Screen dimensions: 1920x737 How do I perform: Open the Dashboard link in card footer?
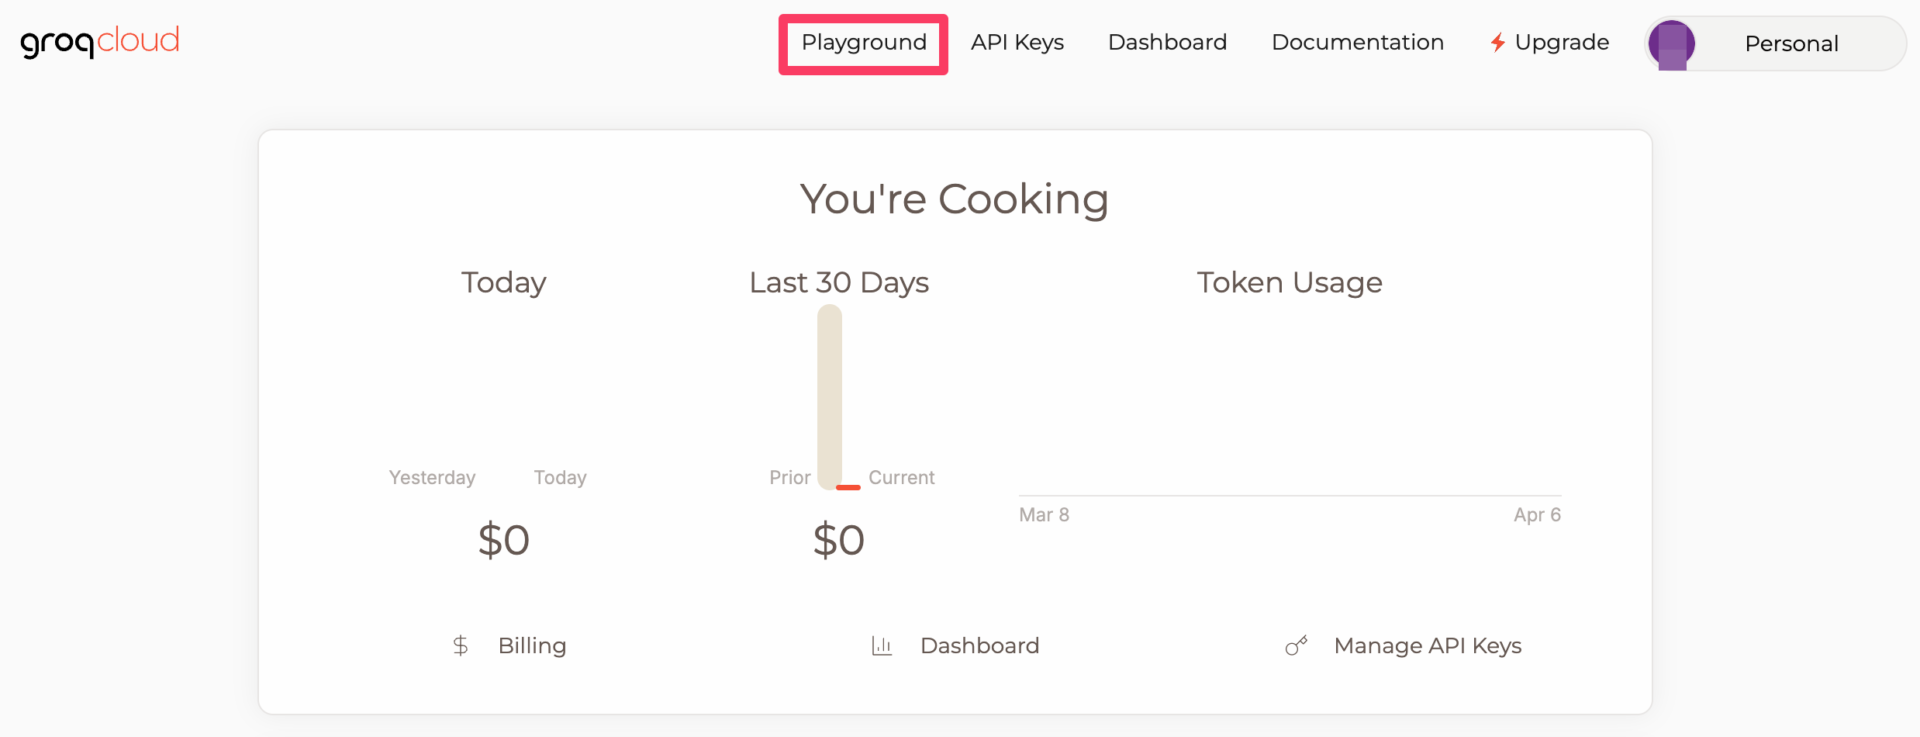click(979, 646)
